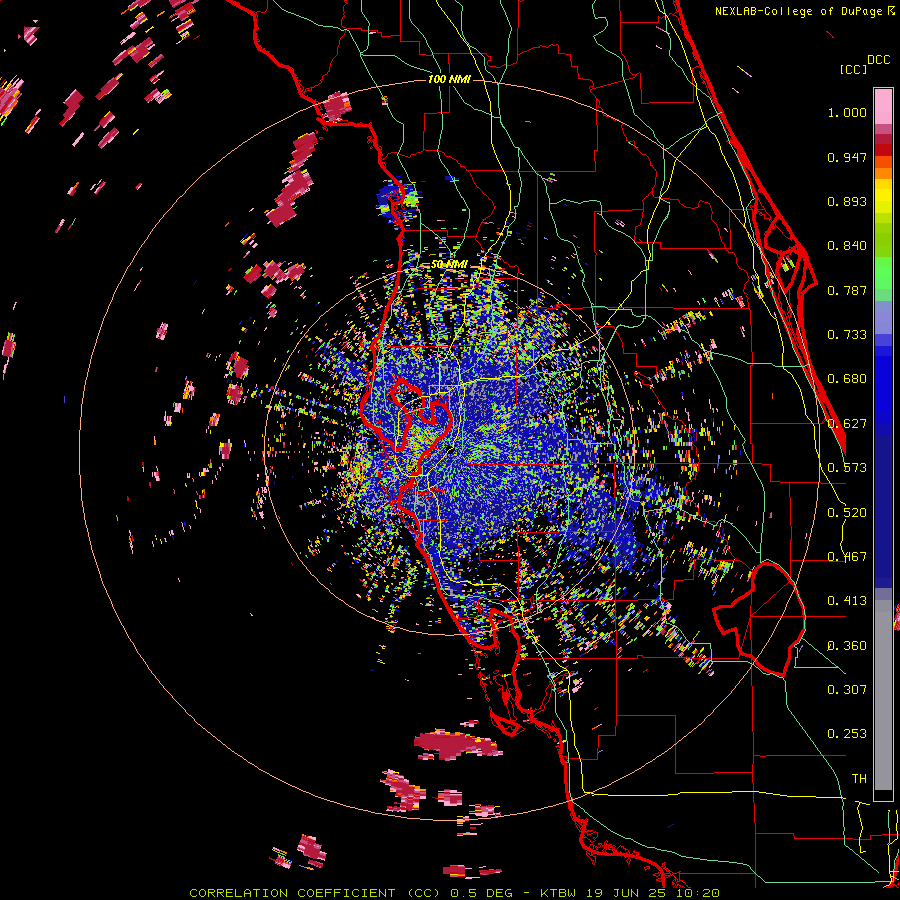The image size is (900, 900).
Task: Pick the gray band on the color bar
Action: [x=883, y=695]
